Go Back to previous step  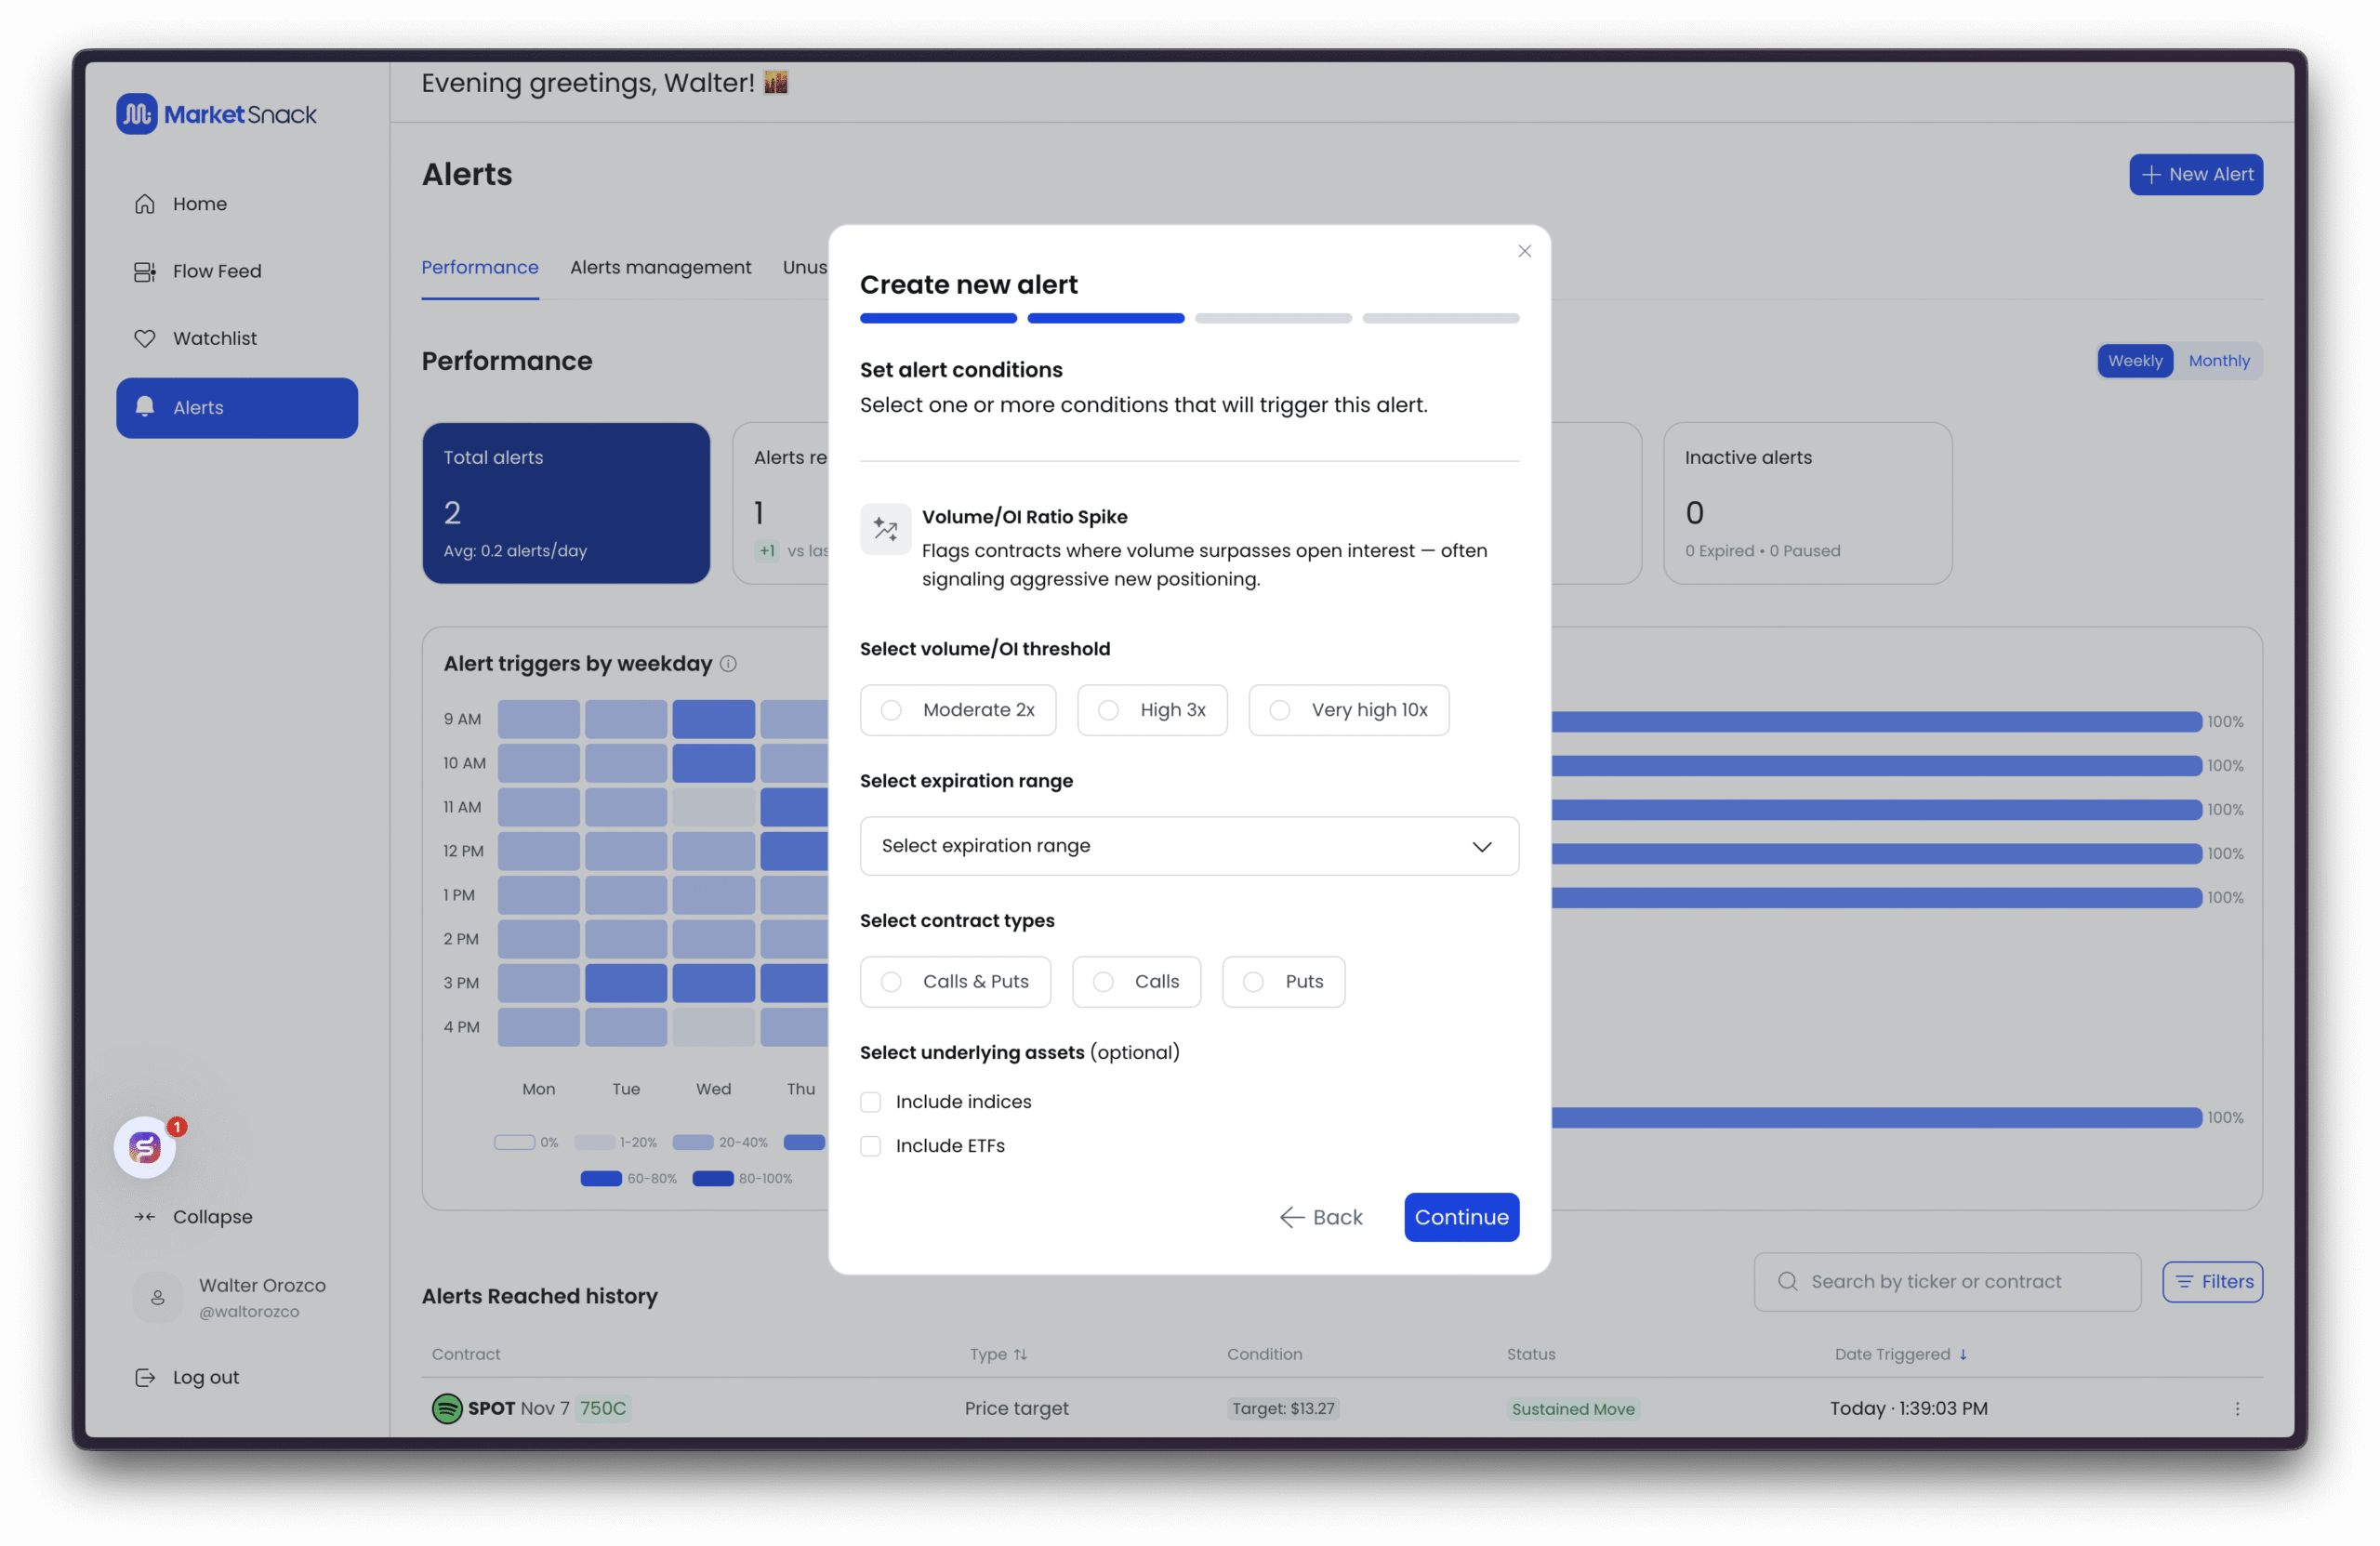tap(1321, 1217)
